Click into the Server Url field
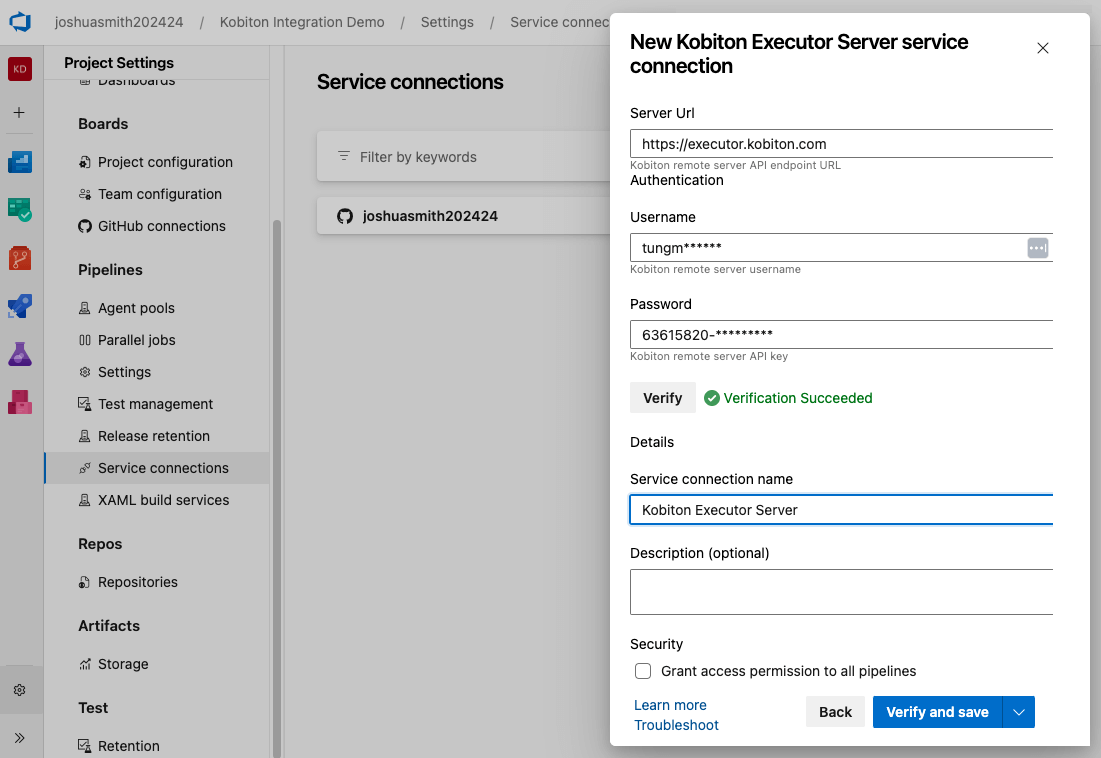1101x758 pixels. (x=841, y=144)
